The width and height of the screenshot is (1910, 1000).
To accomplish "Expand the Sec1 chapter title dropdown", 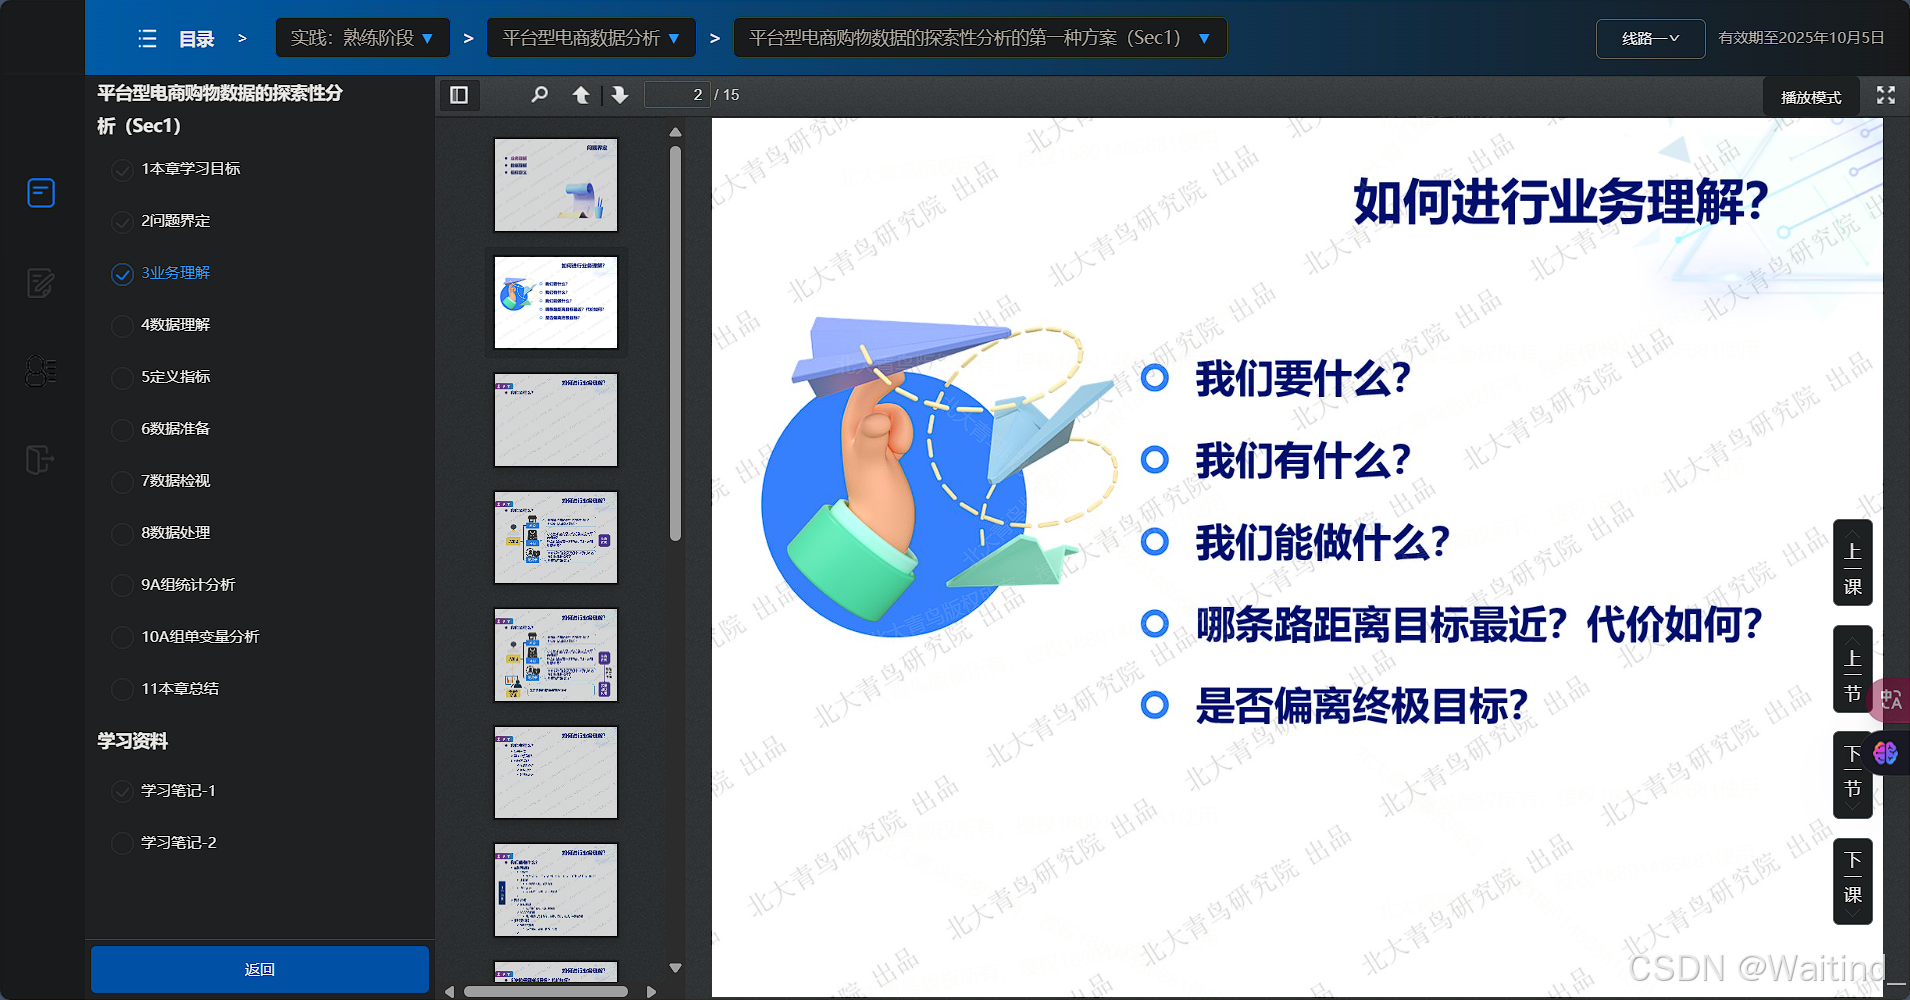I will (x=980, y=38).
